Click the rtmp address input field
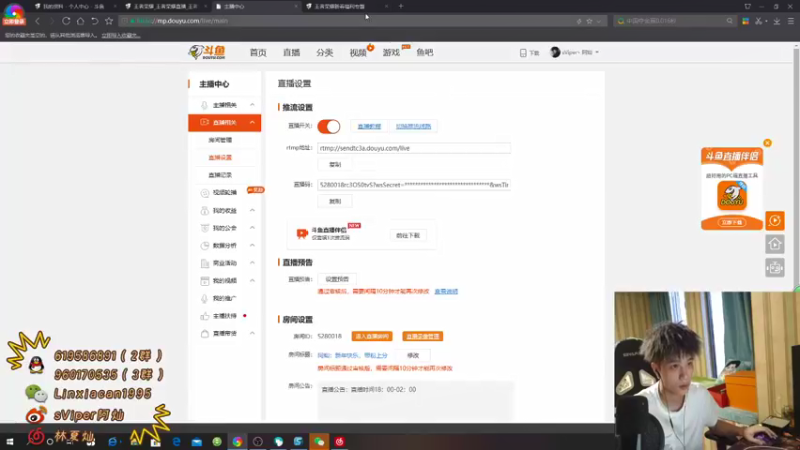The image size is (800, 450). click(x=414, y=148)
